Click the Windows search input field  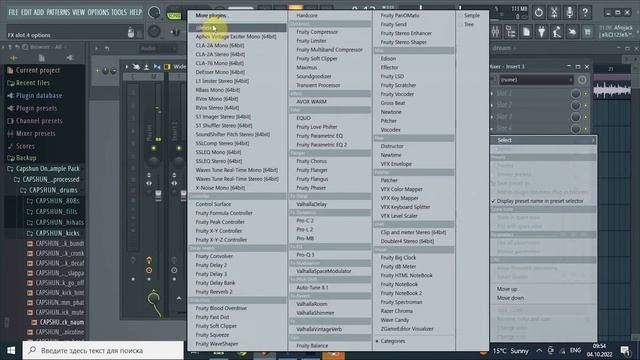tap(103, 351)
